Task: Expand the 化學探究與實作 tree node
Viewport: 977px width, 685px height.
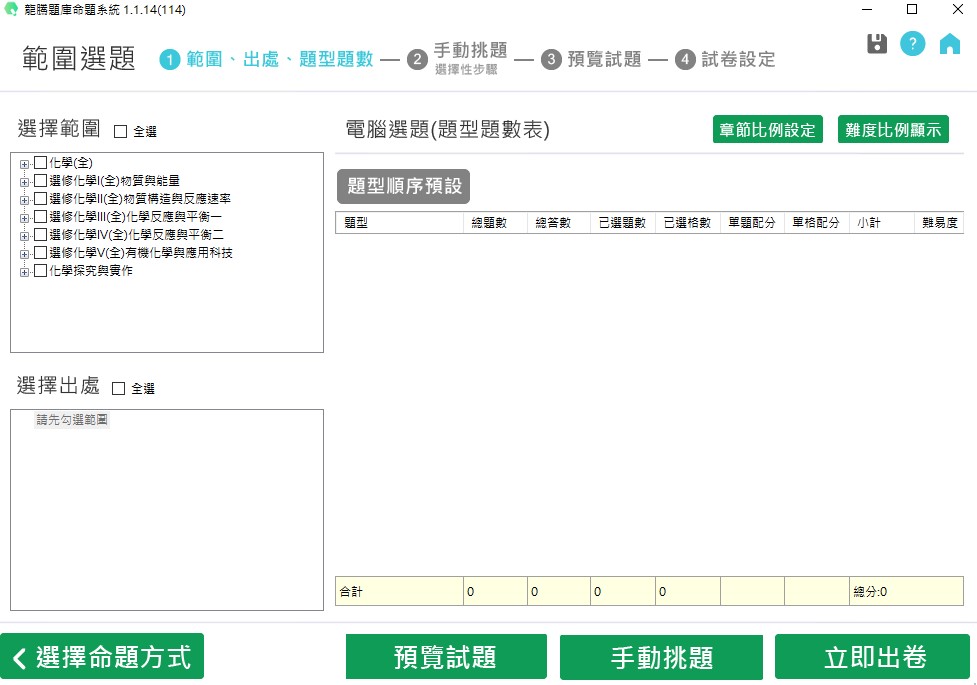Action: (24, 272)
